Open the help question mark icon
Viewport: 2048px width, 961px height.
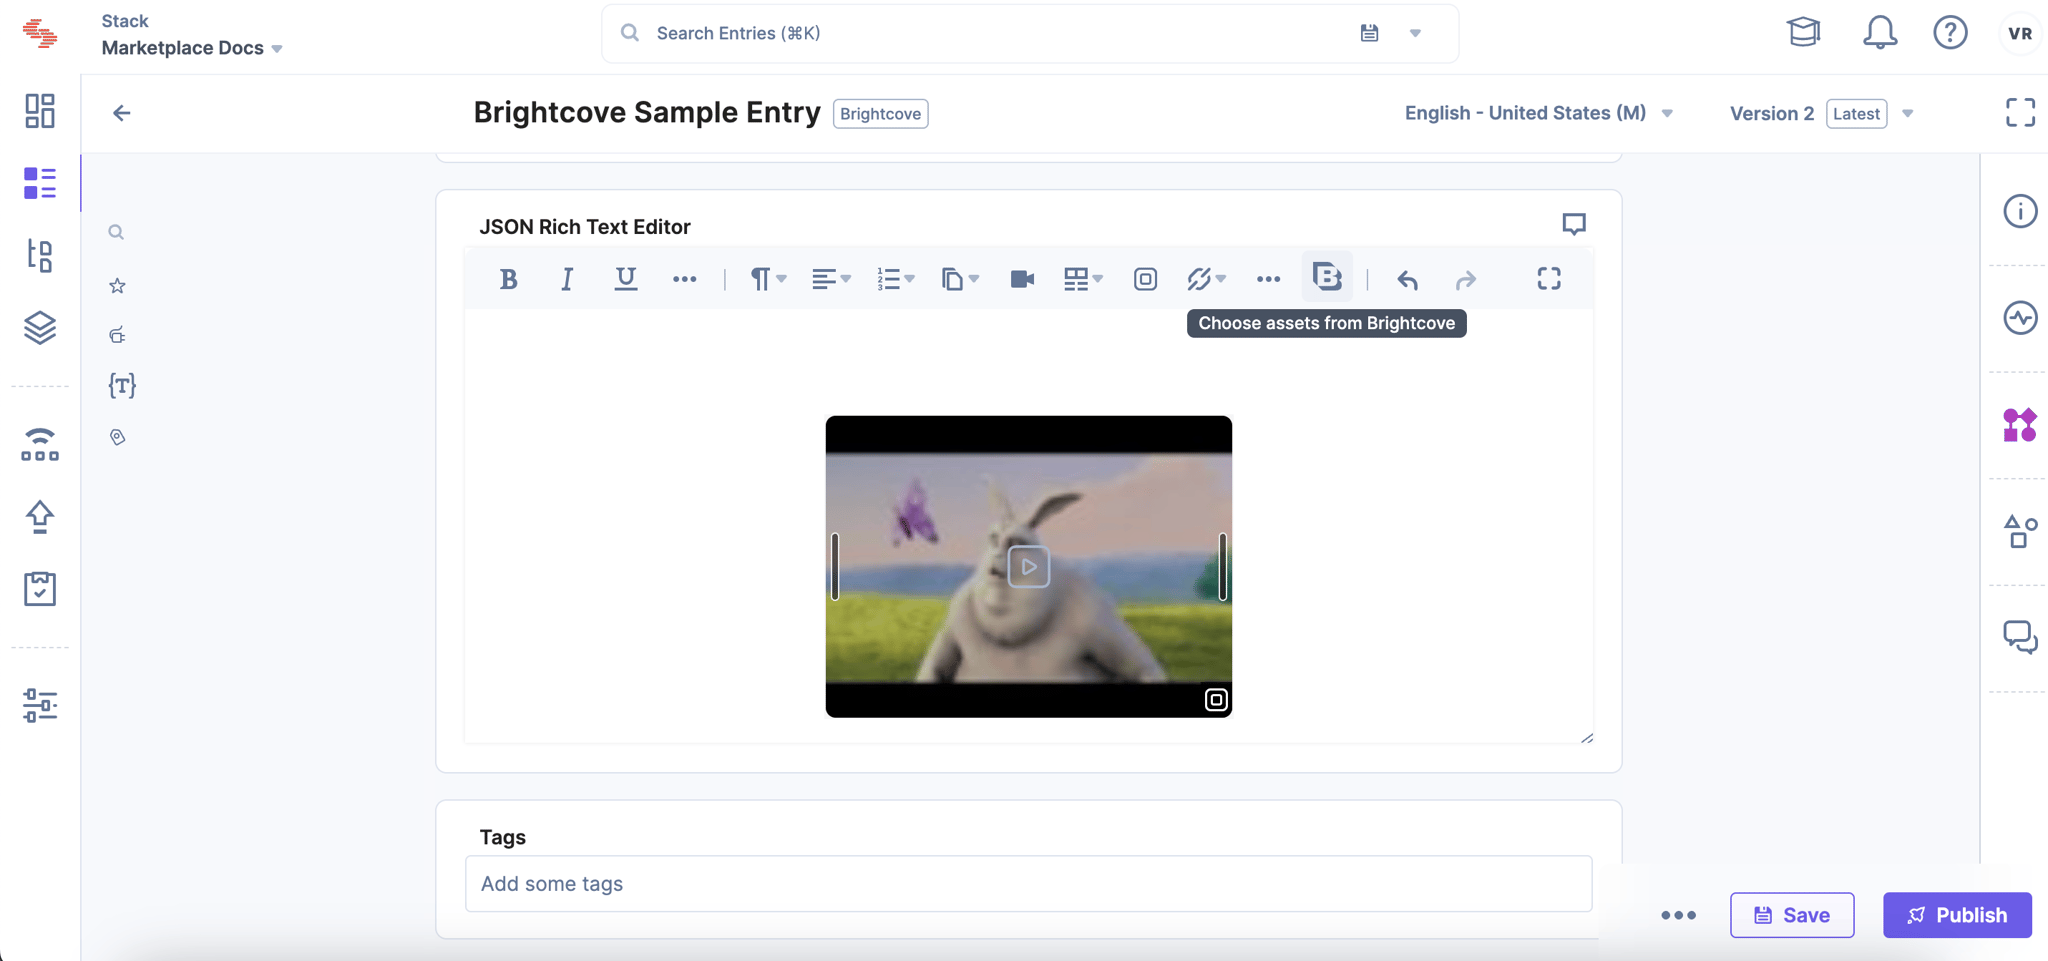click(x=1950, y=32)
